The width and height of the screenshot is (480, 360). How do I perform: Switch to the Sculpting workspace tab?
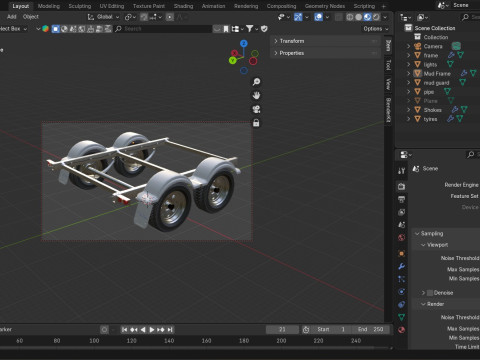80,6
